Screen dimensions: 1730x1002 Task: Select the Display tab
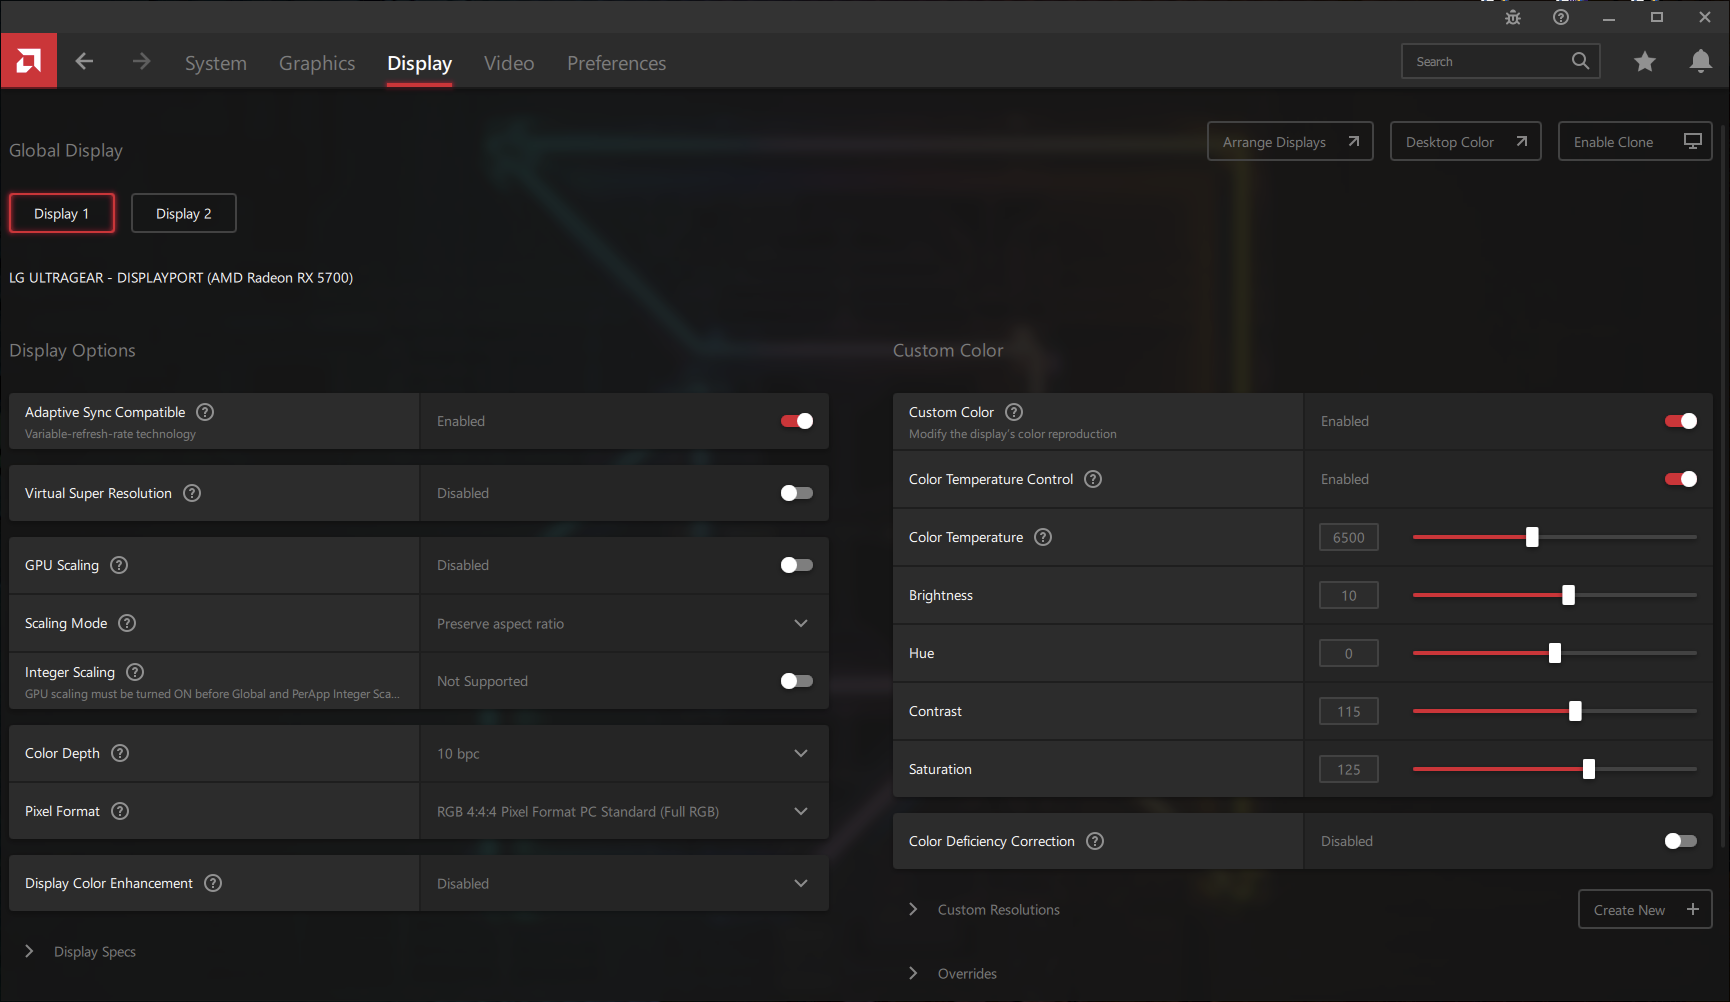click(420, 63)
